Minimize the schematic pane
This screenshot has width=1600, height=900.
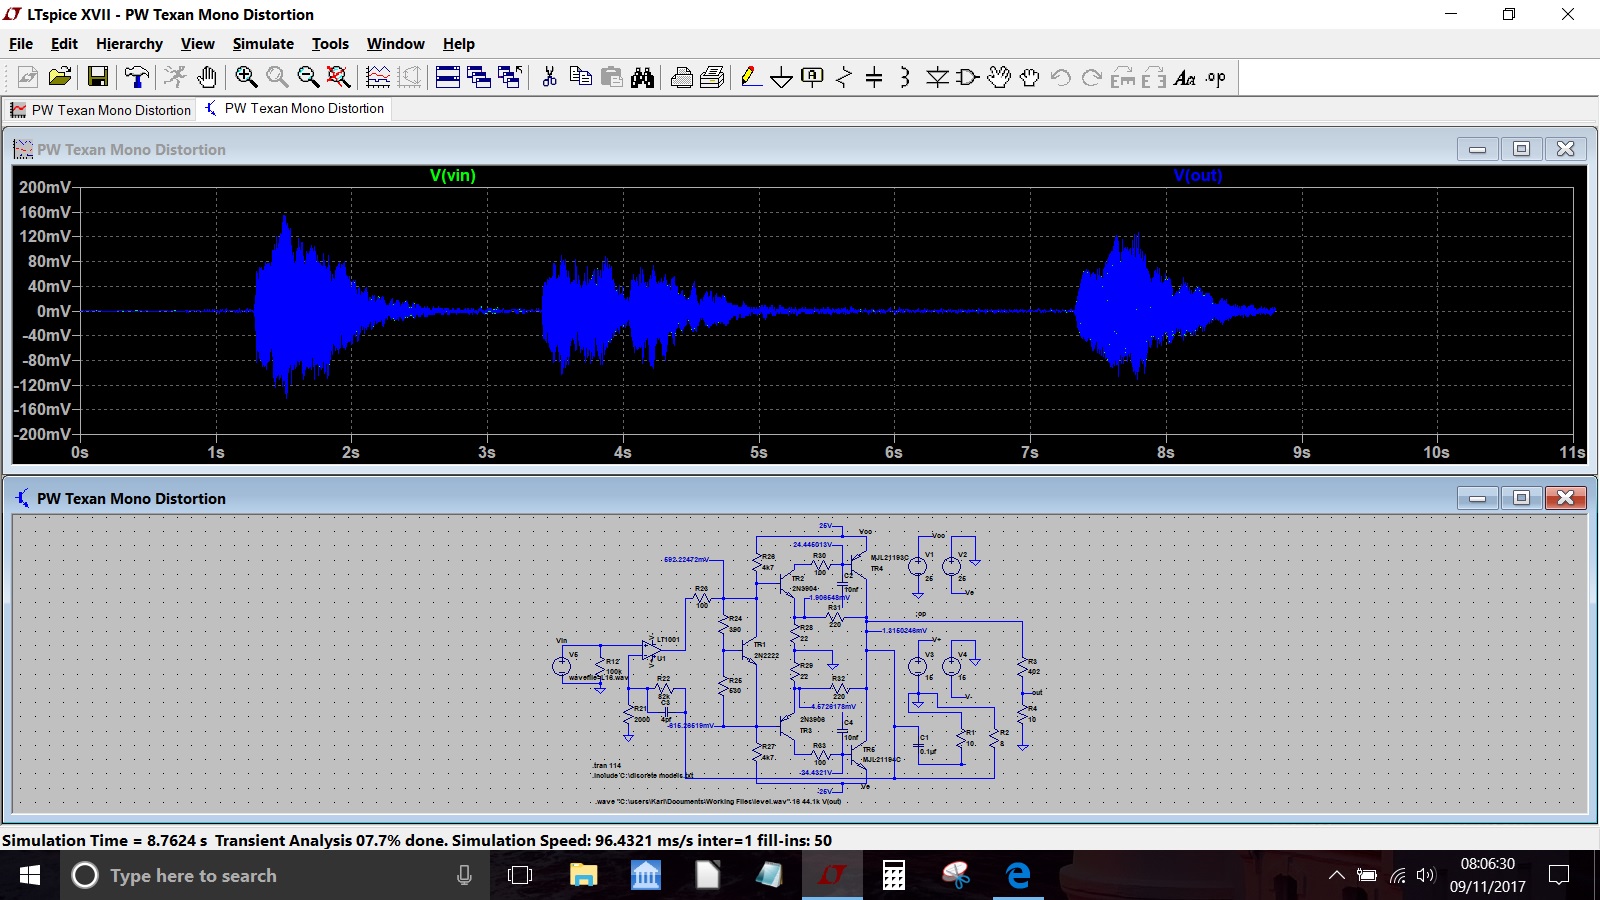1477,498
